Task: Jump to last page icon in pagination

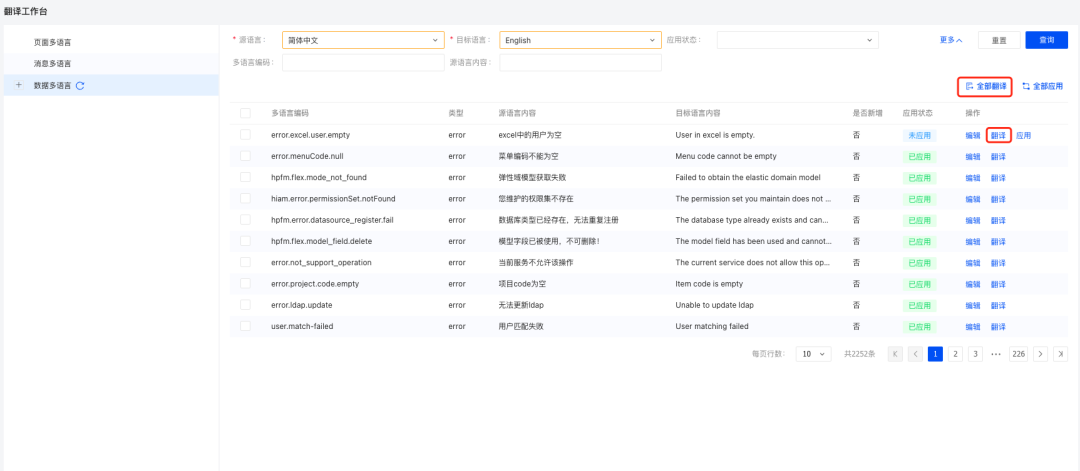Action: pos(1060,354)
